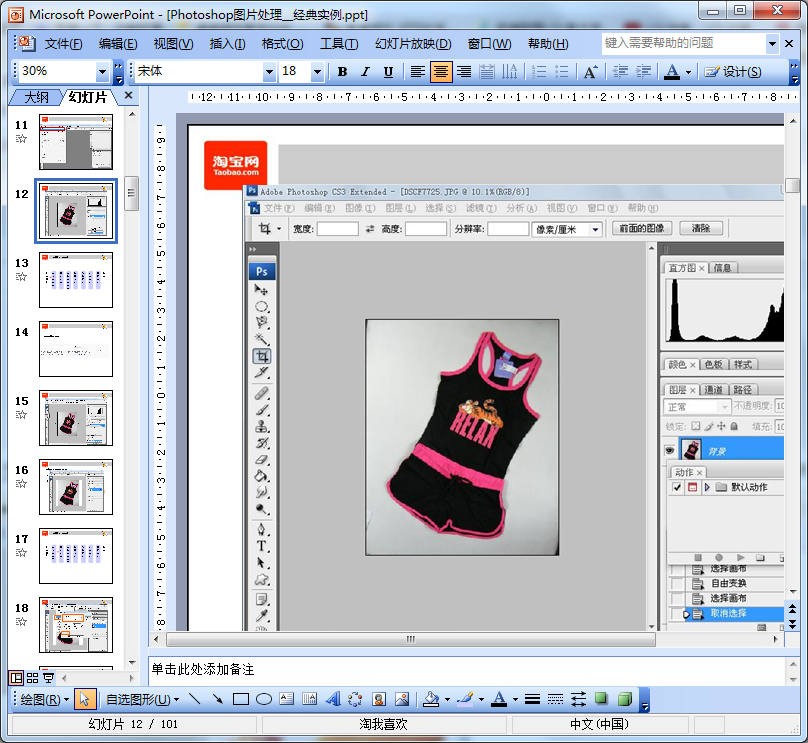
Task: Open the 绘图(R) drawing menu
Action: click(44, 699)
